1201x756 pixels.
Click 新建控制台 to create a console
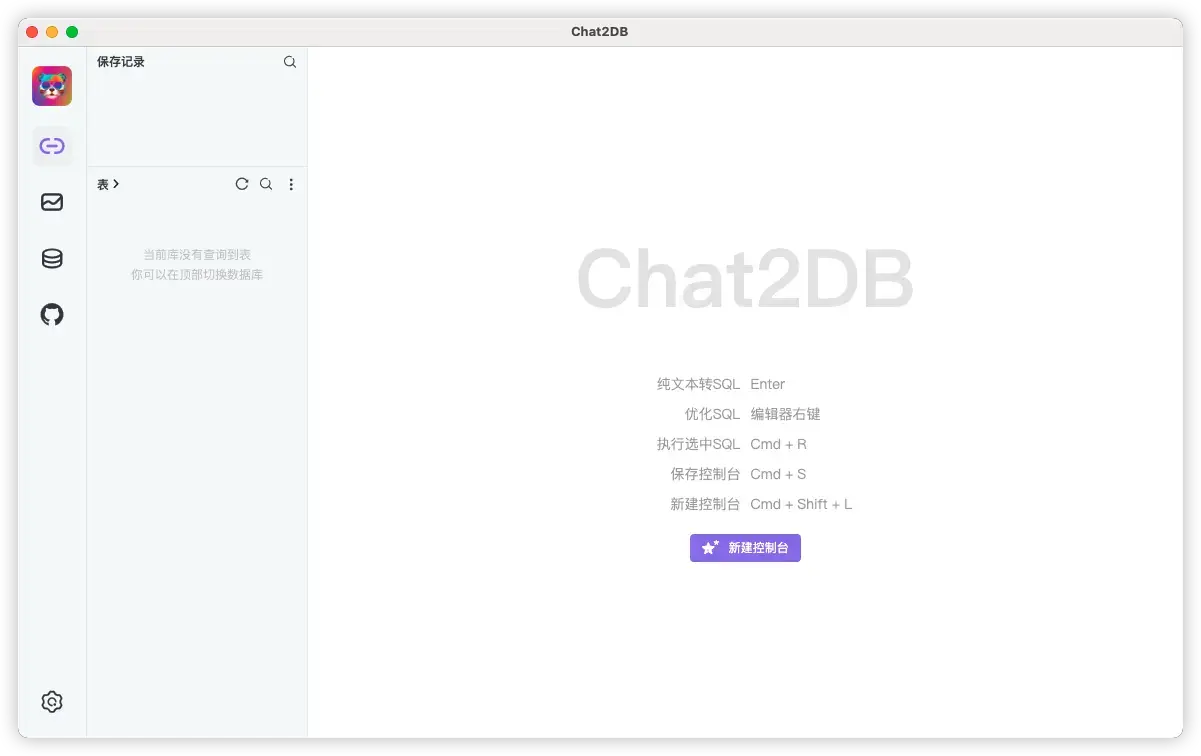click(x=745, y=547)
